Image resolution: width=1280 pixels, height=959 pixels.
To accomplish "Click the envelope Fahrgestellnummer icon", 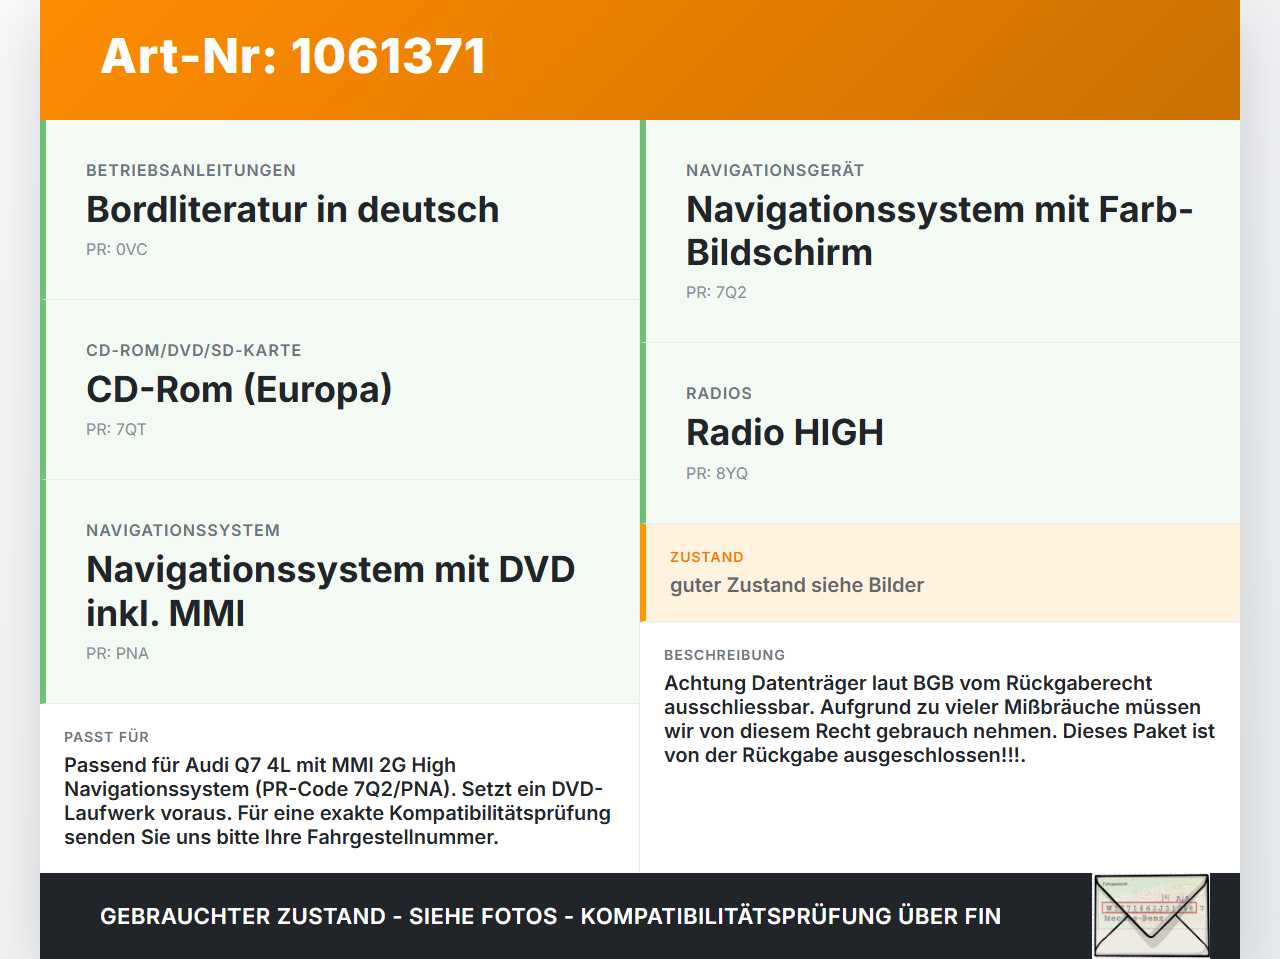I will pos(1151,916).
